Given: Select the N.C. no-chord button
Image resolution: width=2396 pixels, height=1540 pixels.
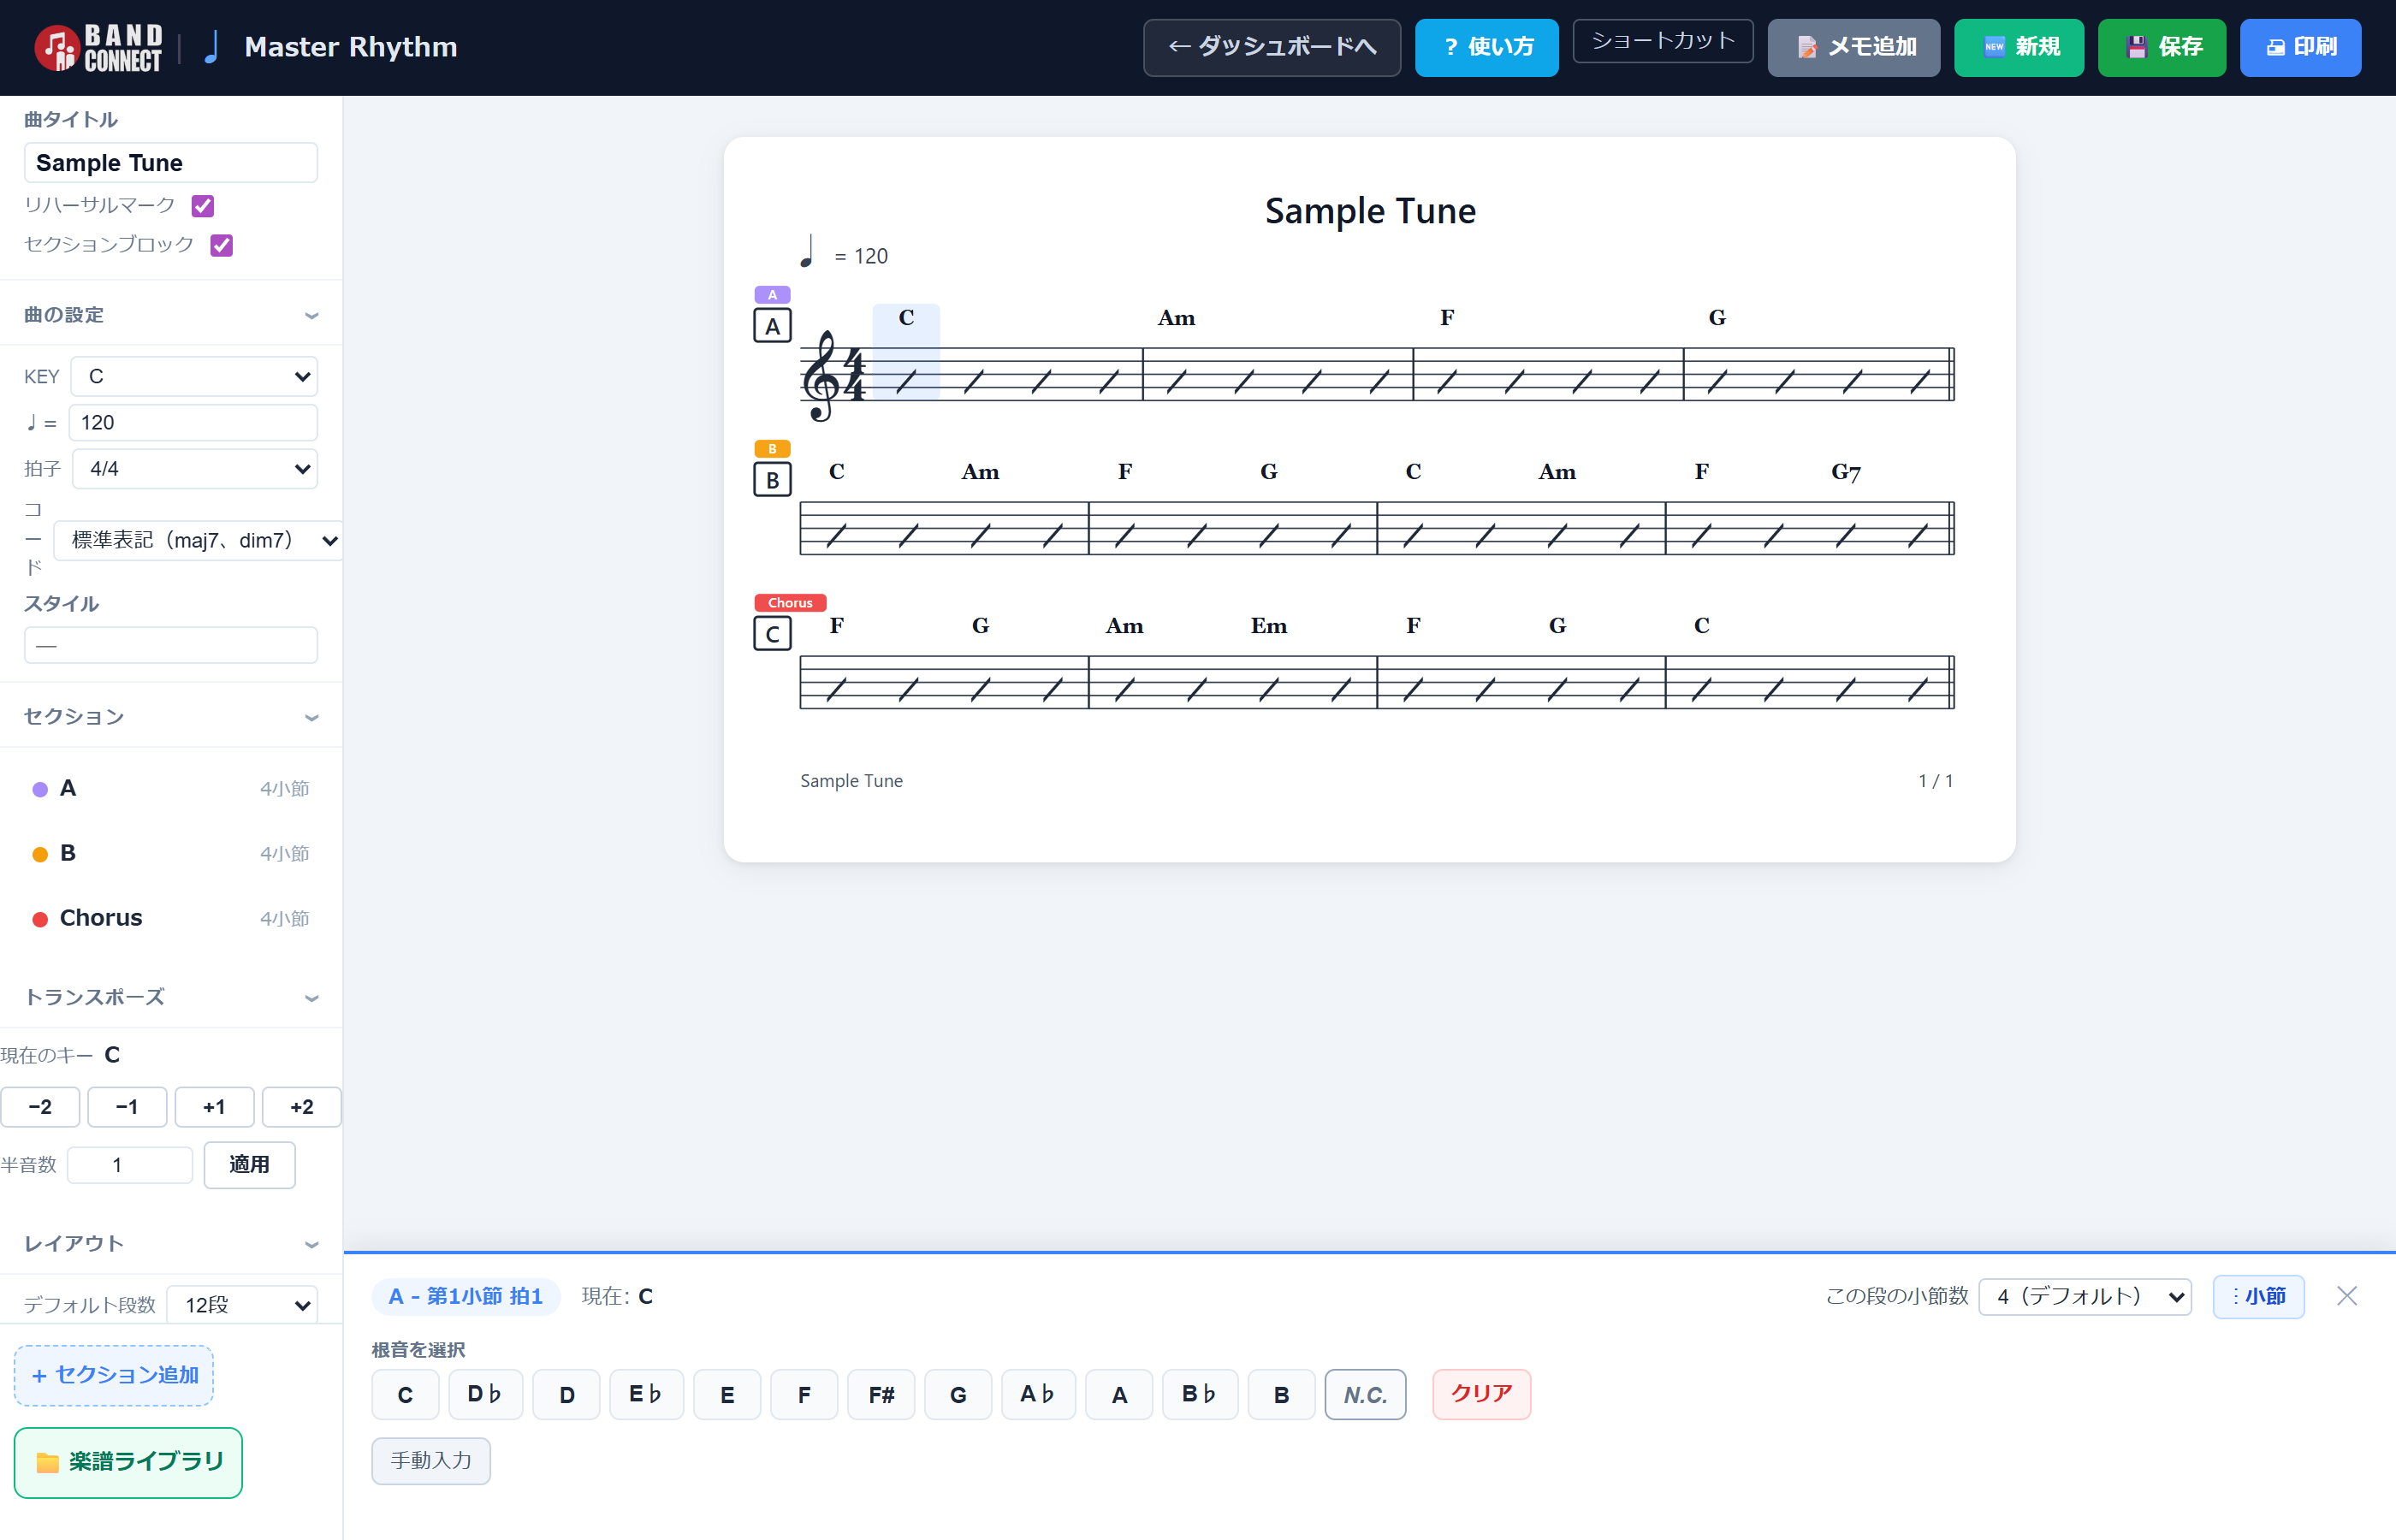Looking at the screenshot, I should 1365,1395.
